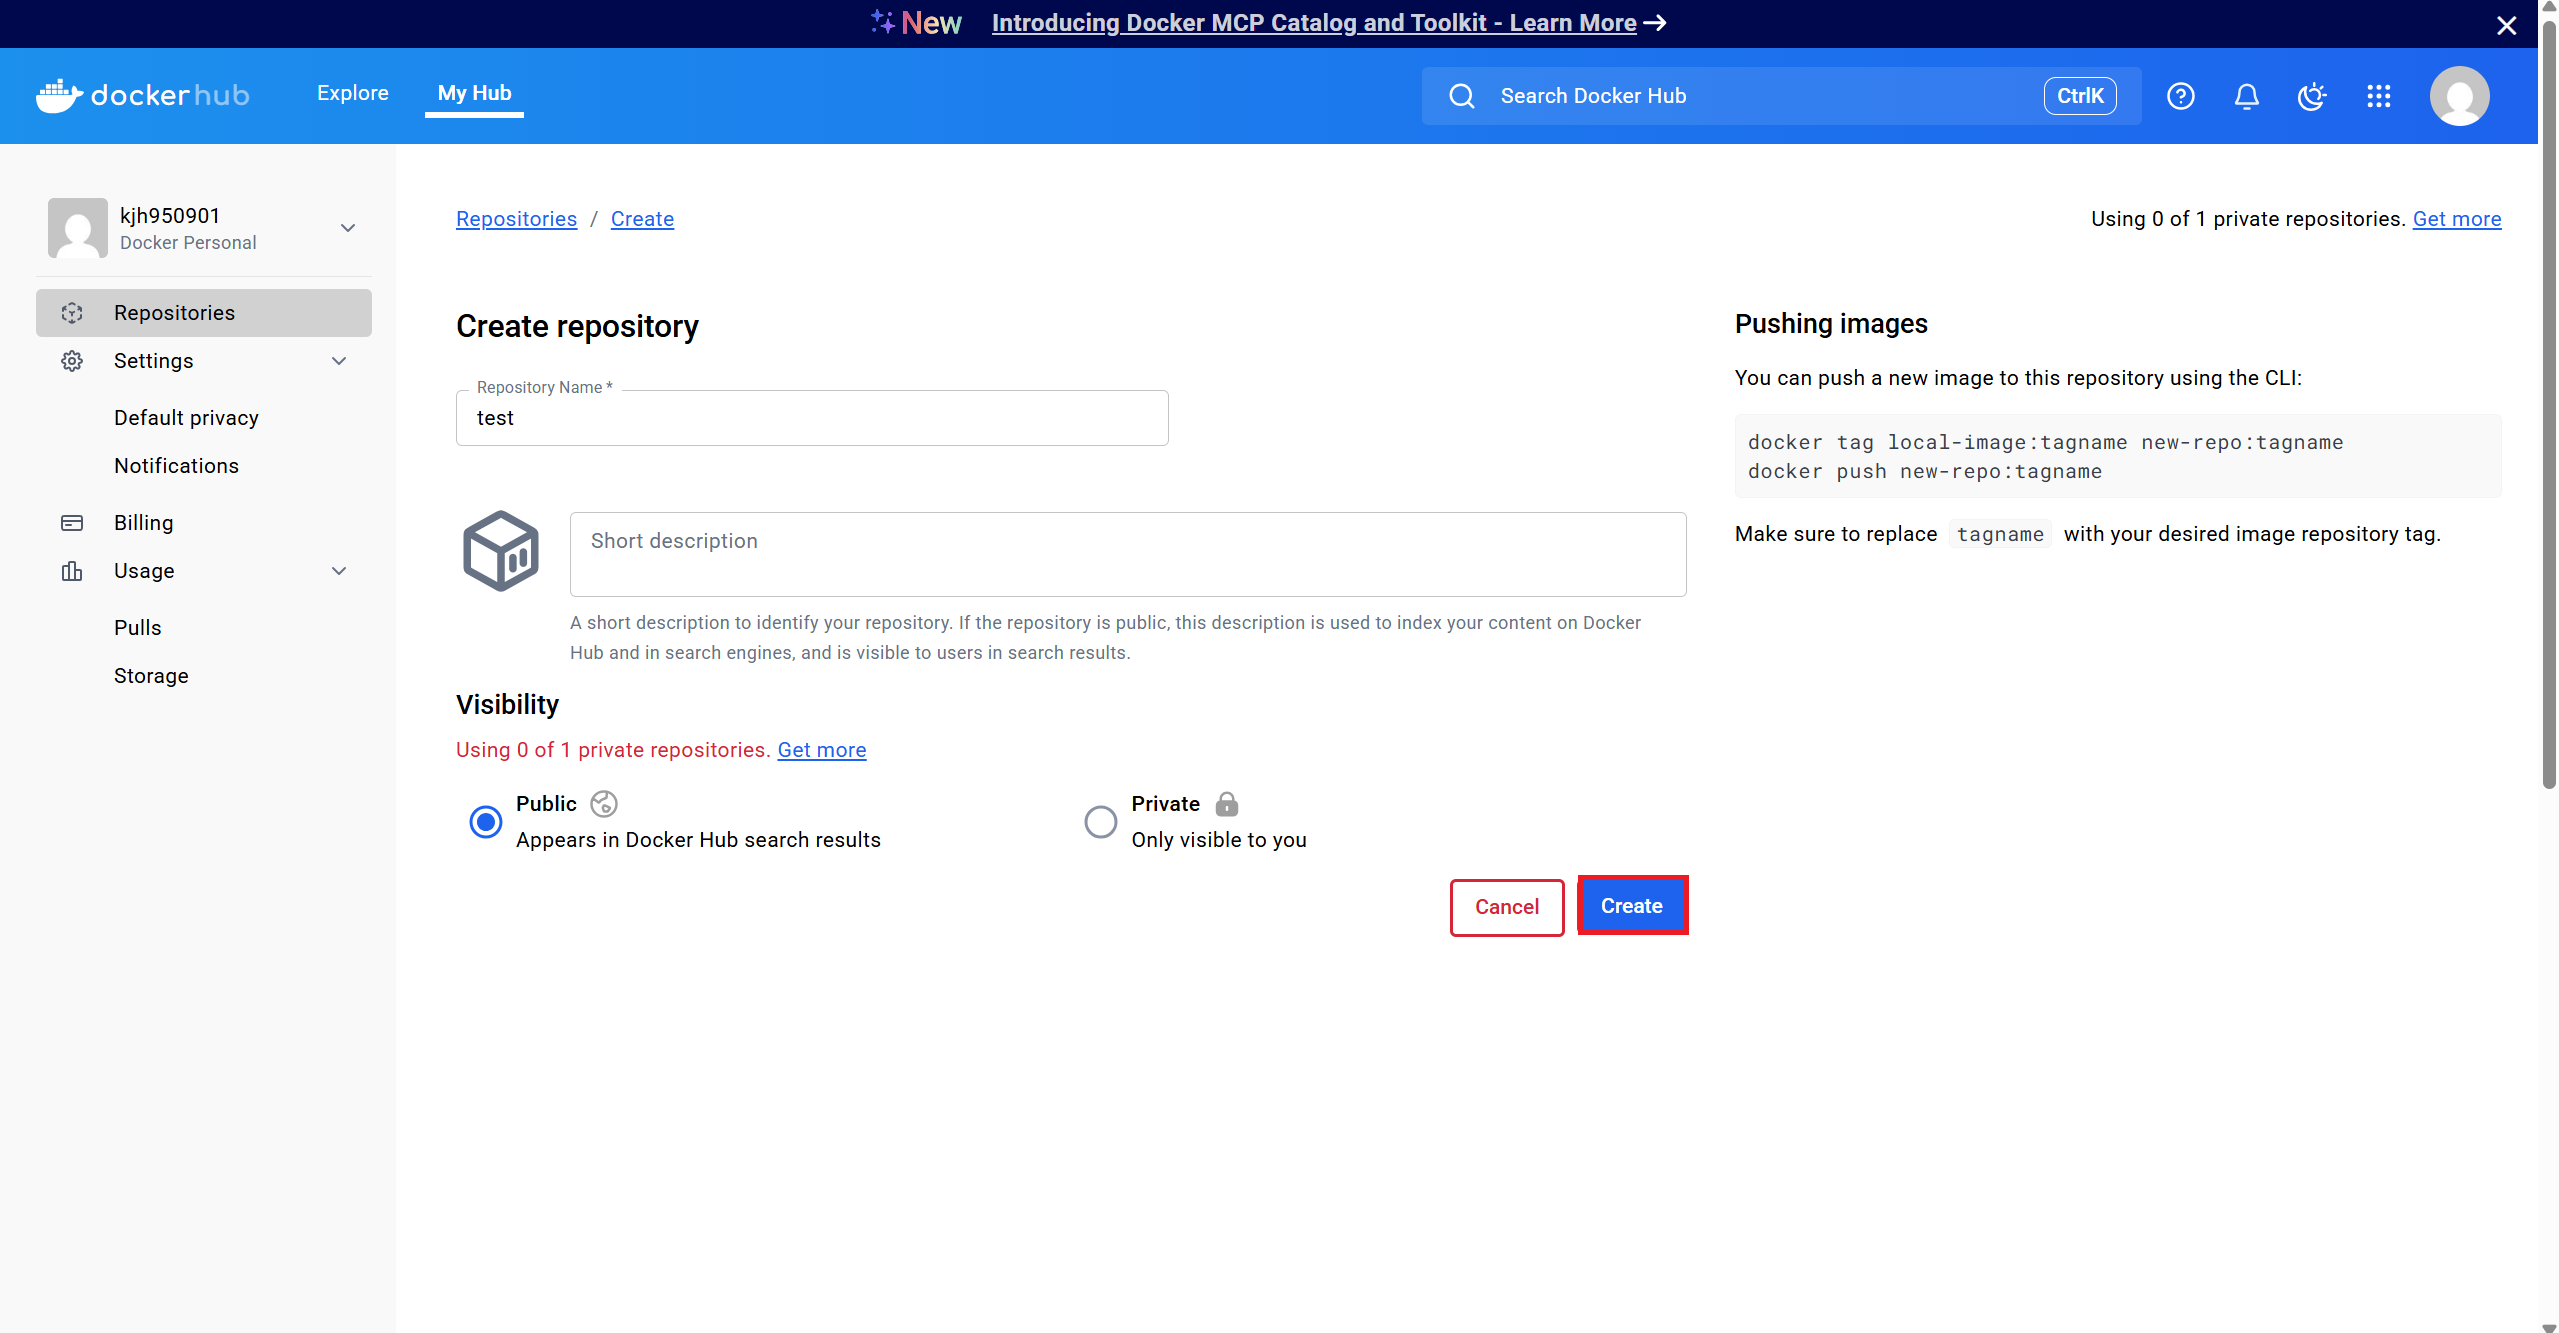Open Default privacy in sidebar
2559x1333 pixels.
186,418
